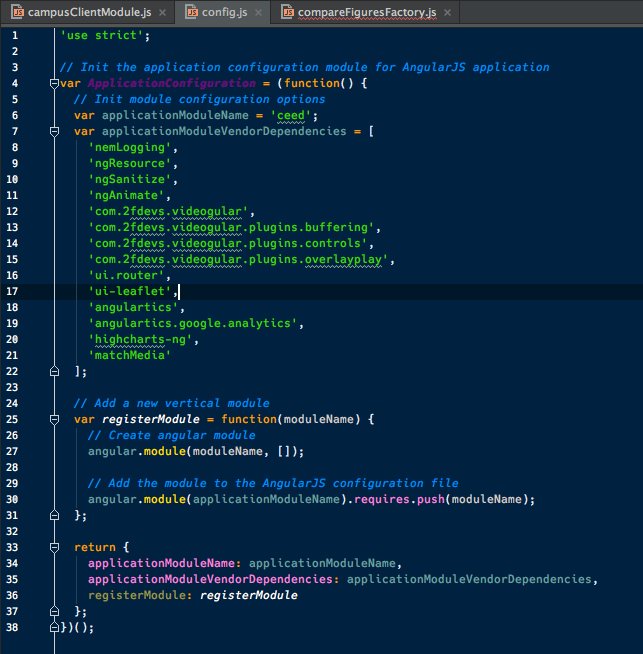Image resolution: width=643 pixels, height=654 pixels.
Task: Collapse the applicationModuleVendorDependencies array at line 7
Action: tap(54, 131)
